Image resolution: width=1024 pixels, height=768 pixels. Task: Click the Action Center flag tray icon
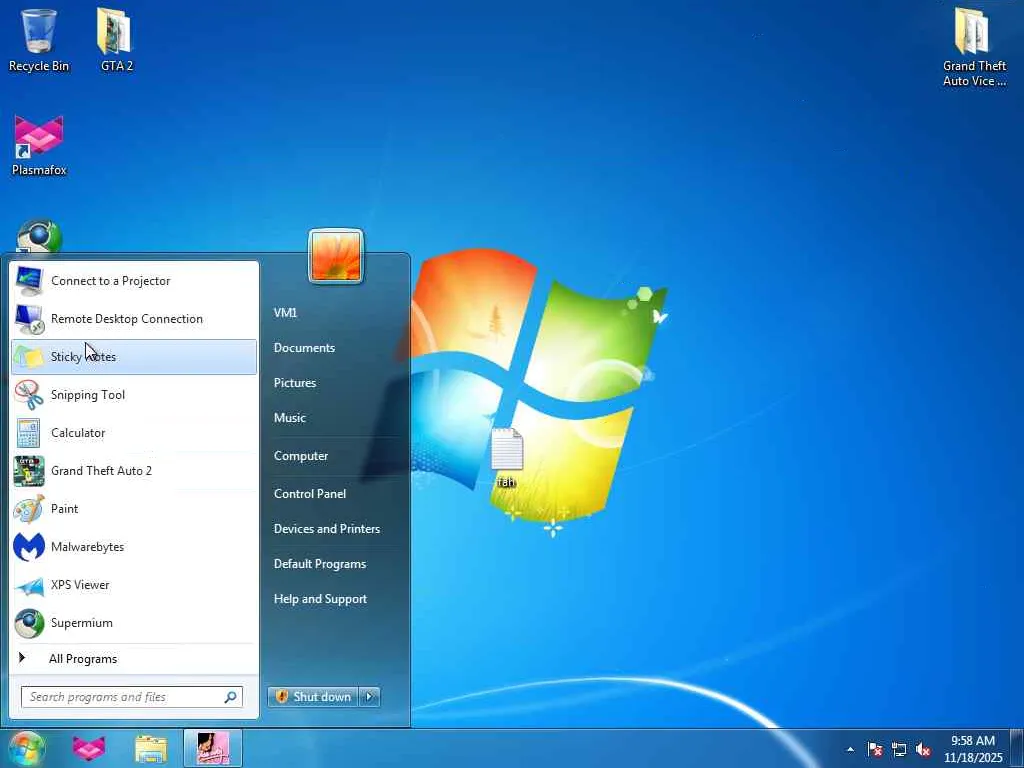click(875, 749)
